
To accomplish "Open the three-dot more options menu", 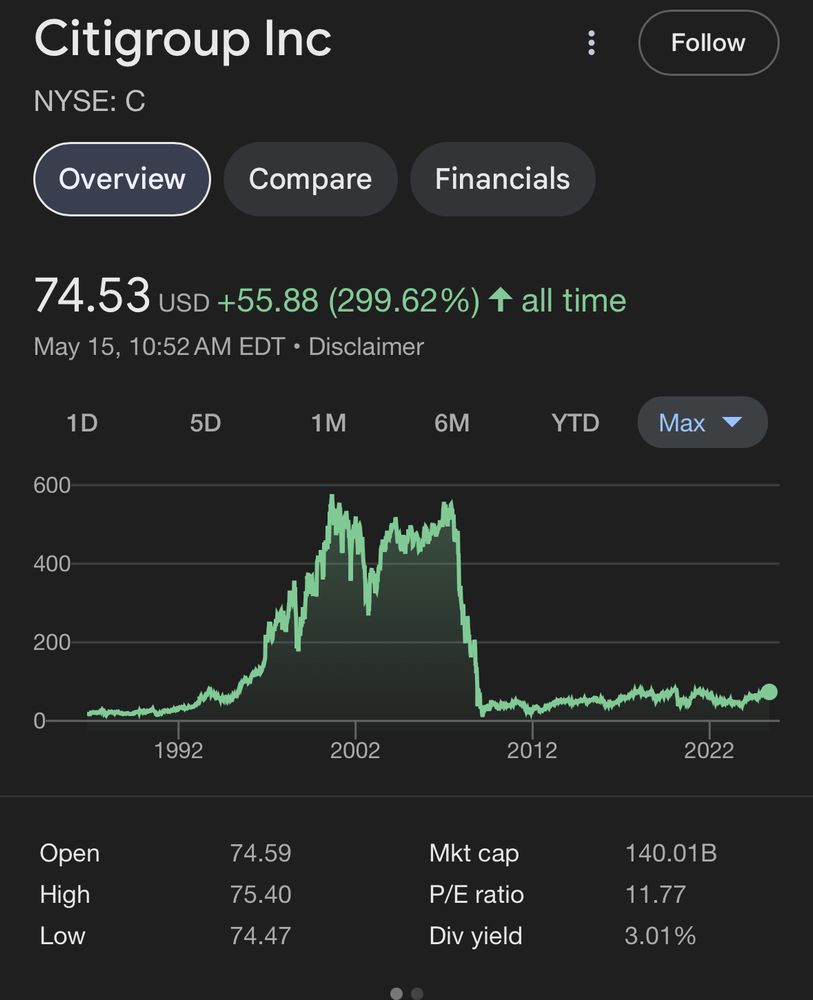I will click(592, 43).
